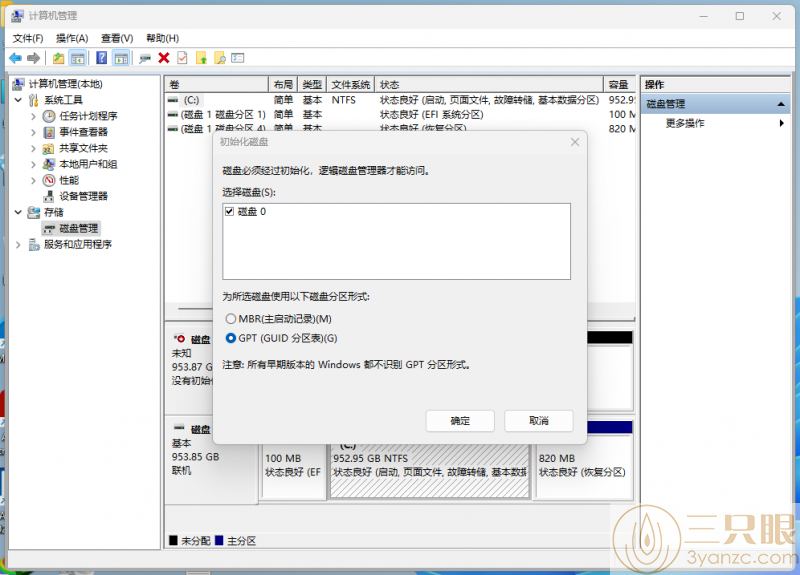Toggle the 磁盘 0 checkbox
Screen dimensions: 800x575
coord(230,211)
